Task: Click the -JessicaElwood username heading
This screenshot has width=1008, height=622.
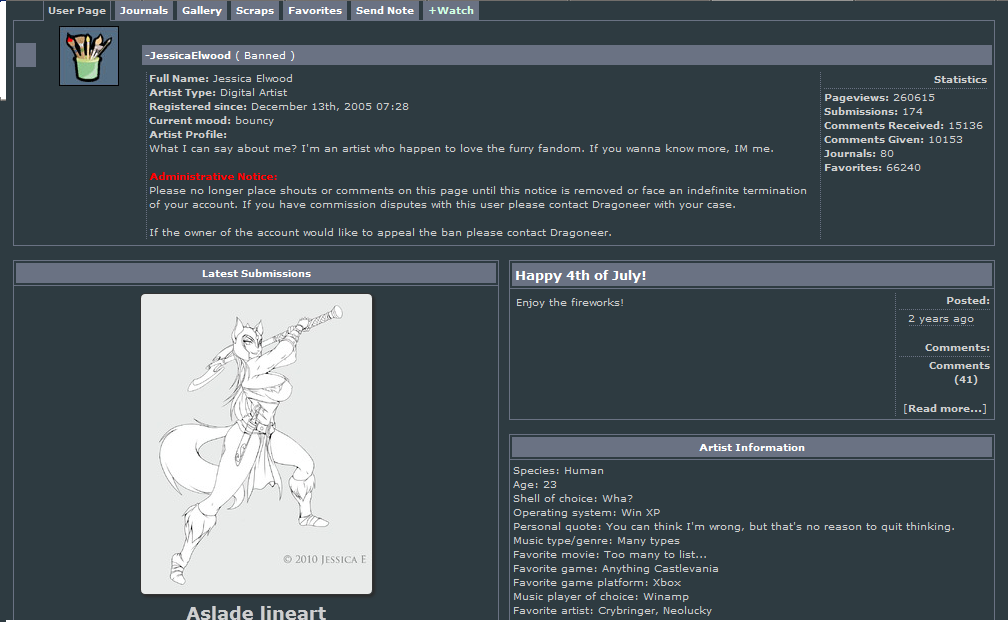Action: (x=188, y=56)
